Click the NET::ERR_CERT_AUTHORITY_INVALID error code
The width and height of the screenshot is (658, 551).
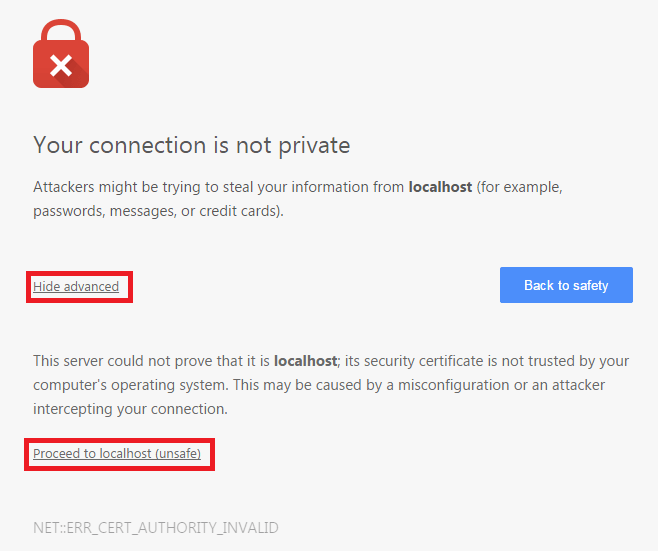[156, 527]
